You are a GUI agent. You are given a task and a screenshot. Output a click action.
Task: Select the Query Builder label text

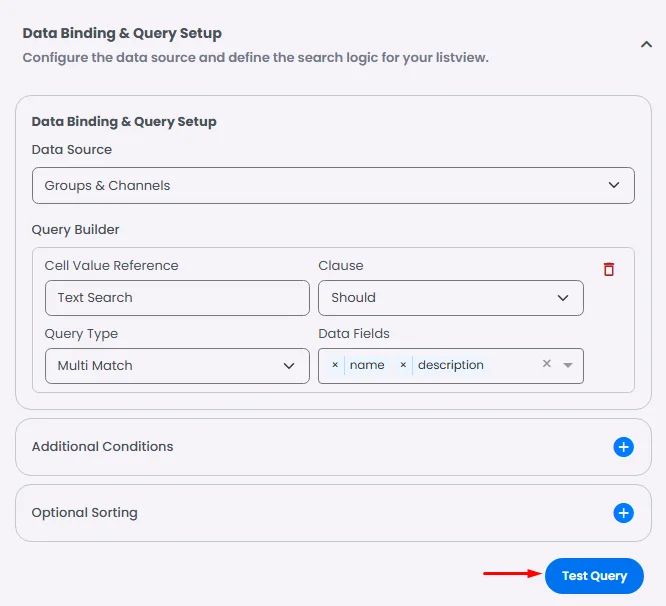tap(75, 230)
